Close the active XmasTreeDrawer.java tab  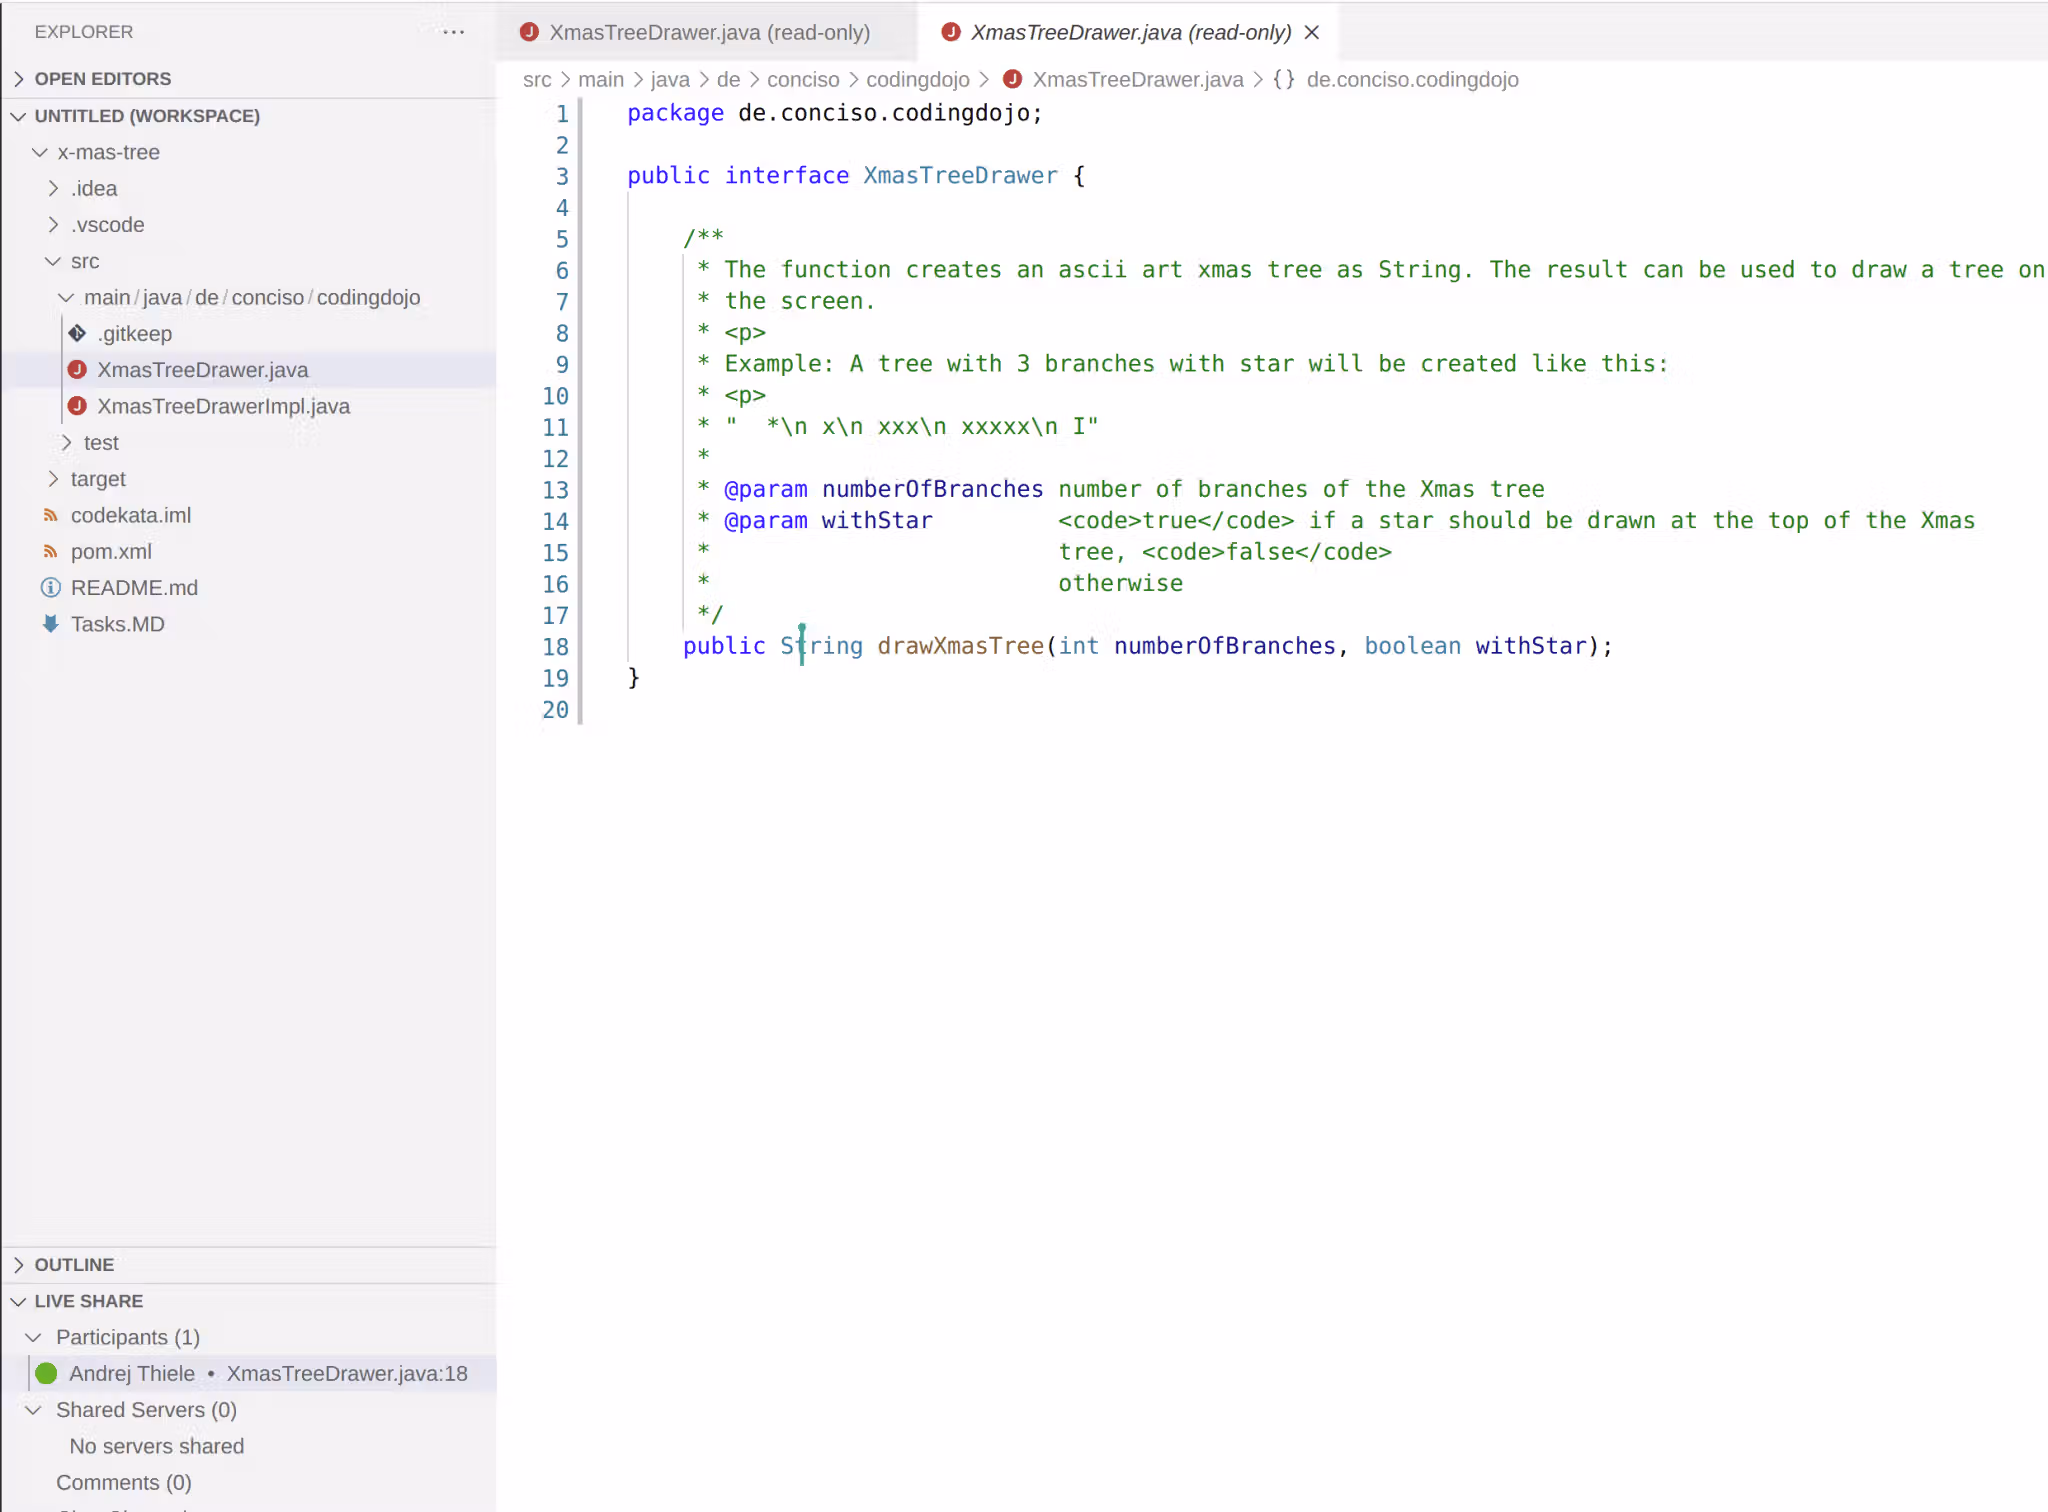(1312, 32)
